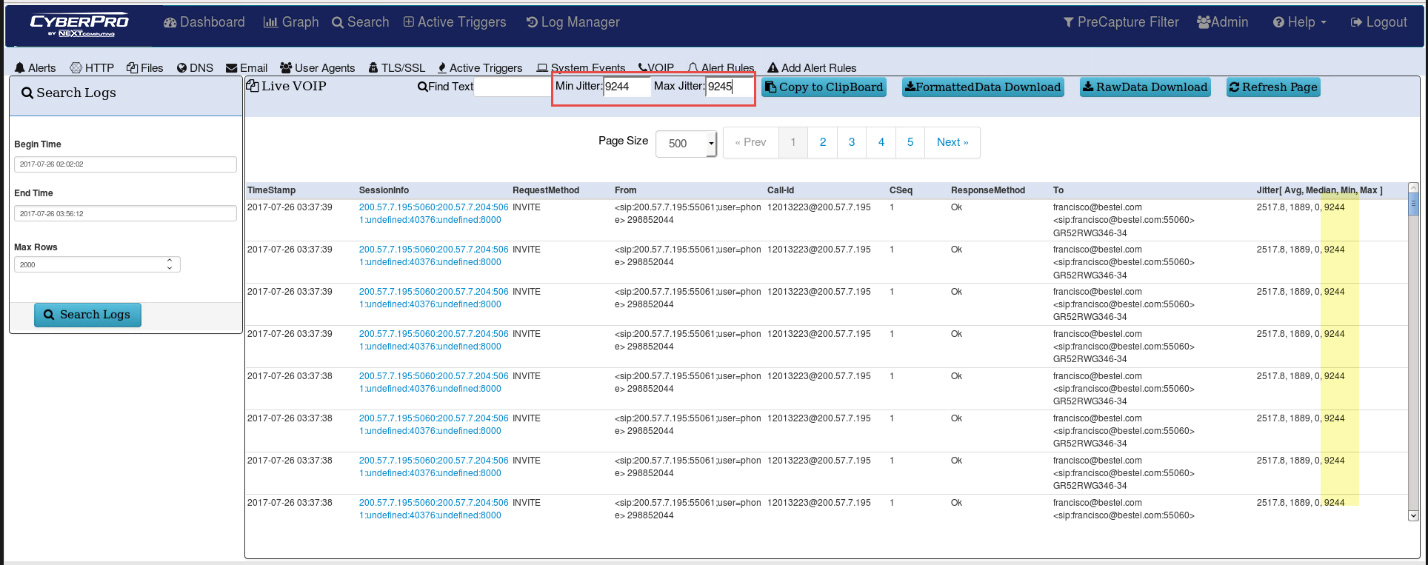Go to results page 1
1428x565 pixels.
click(793, 142)
